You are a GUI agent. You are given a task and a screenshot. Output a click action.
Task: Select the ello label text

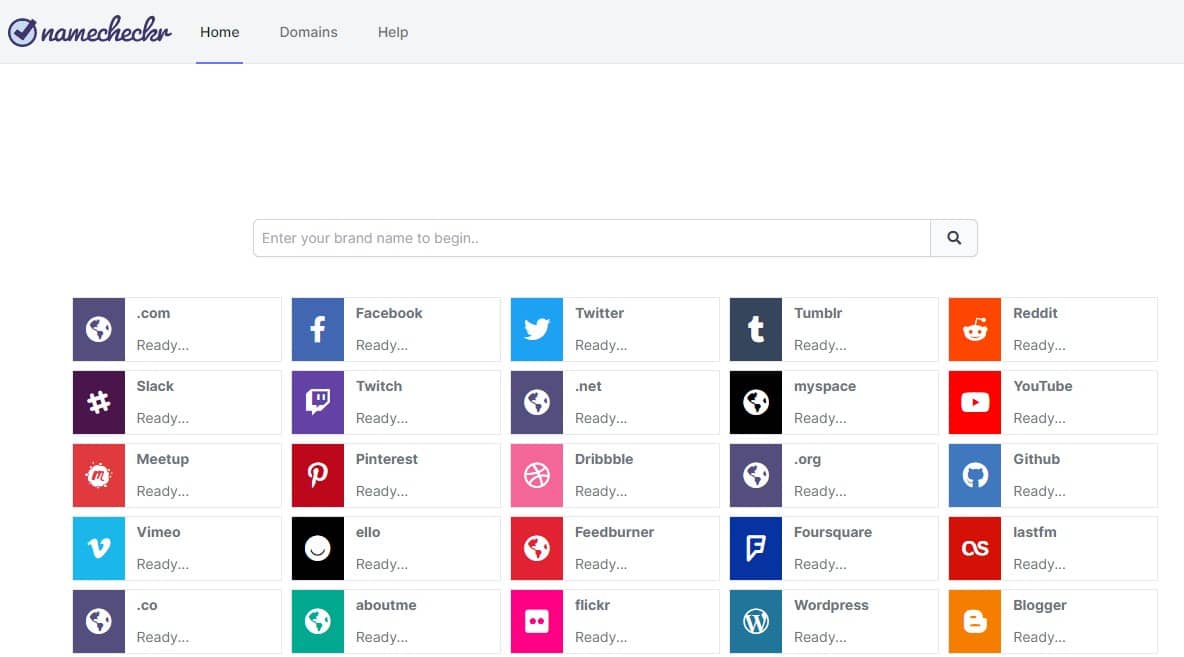(x=368, y=532)
